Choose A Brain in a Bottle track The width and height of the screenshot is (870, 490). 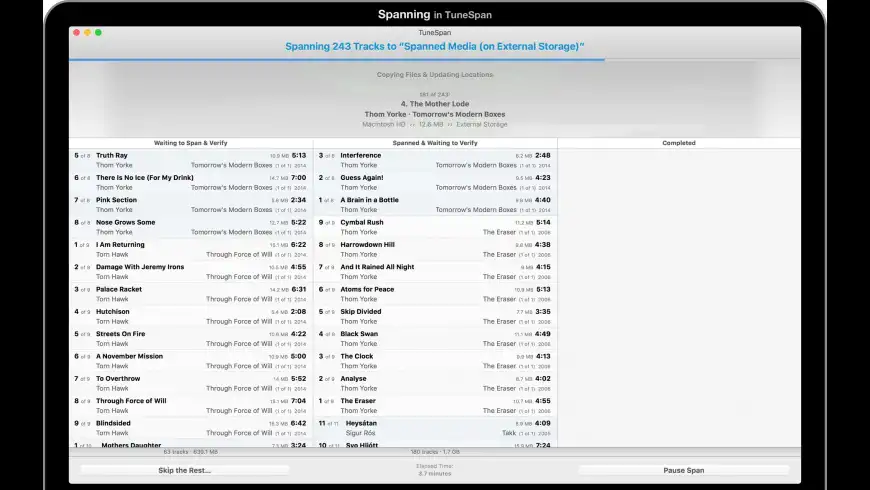point(435,204)
